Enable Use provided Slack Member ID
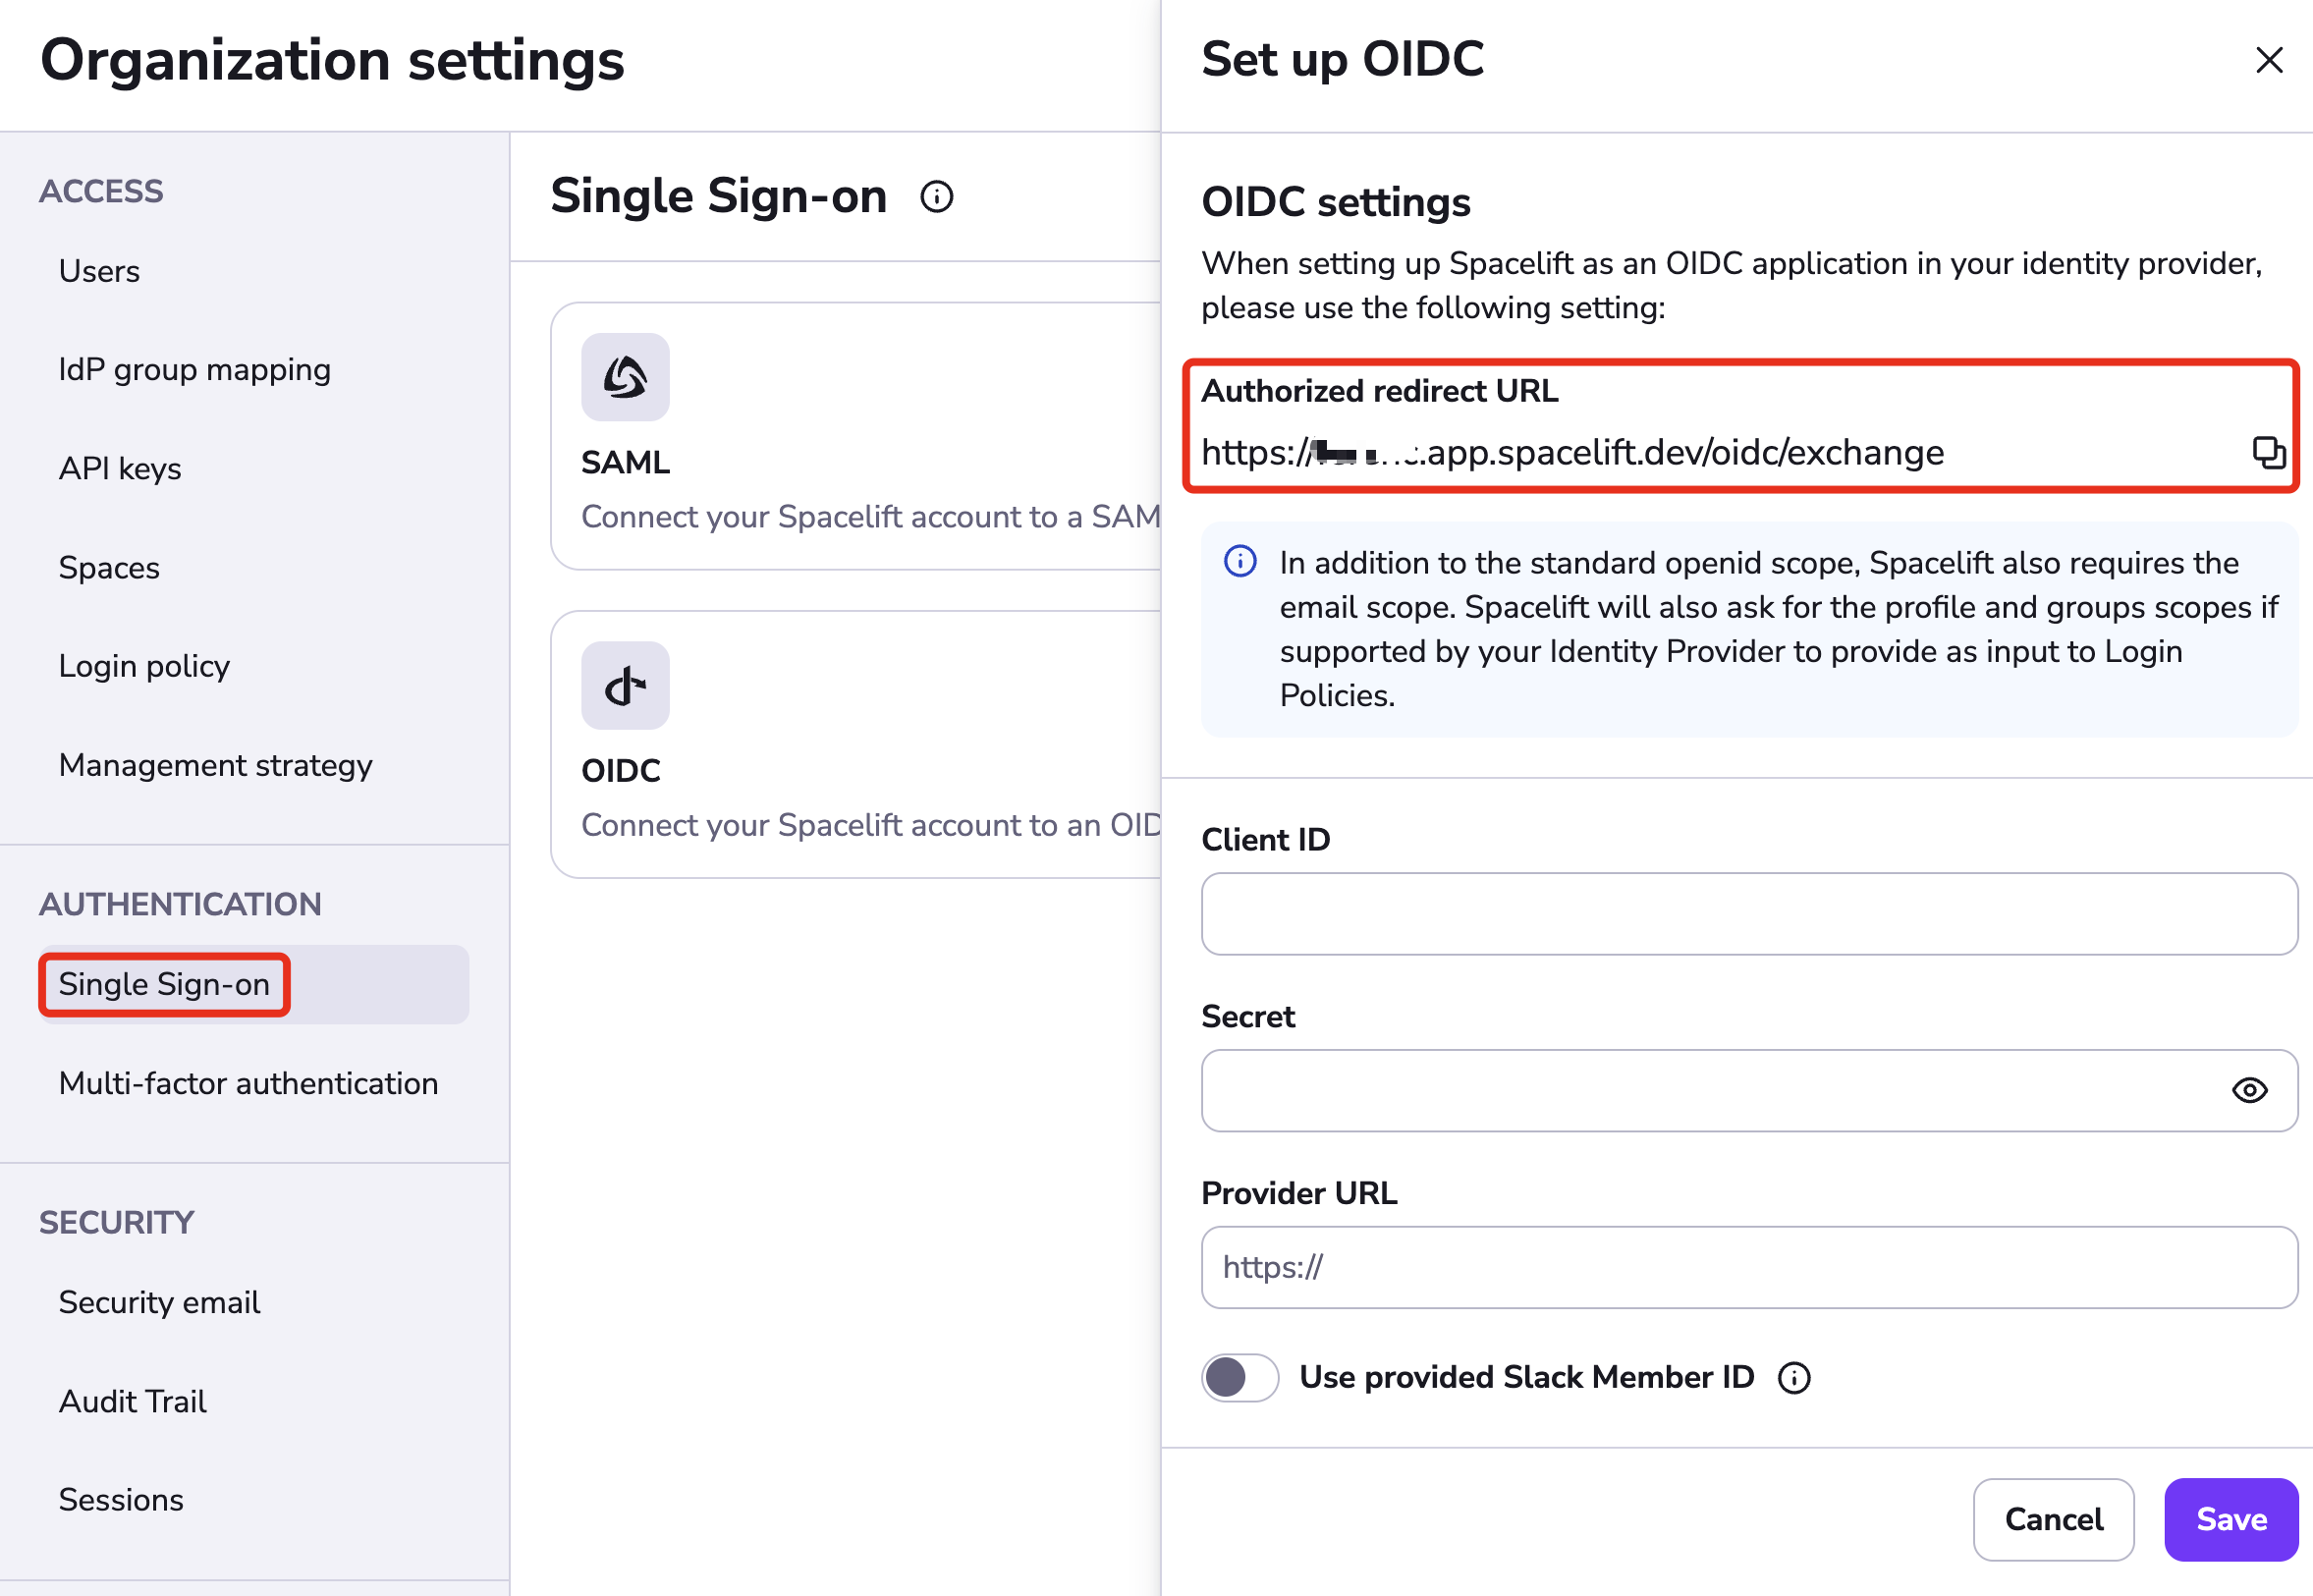Viewport: 2313px width, 1596px height. coord(1240,1378)
